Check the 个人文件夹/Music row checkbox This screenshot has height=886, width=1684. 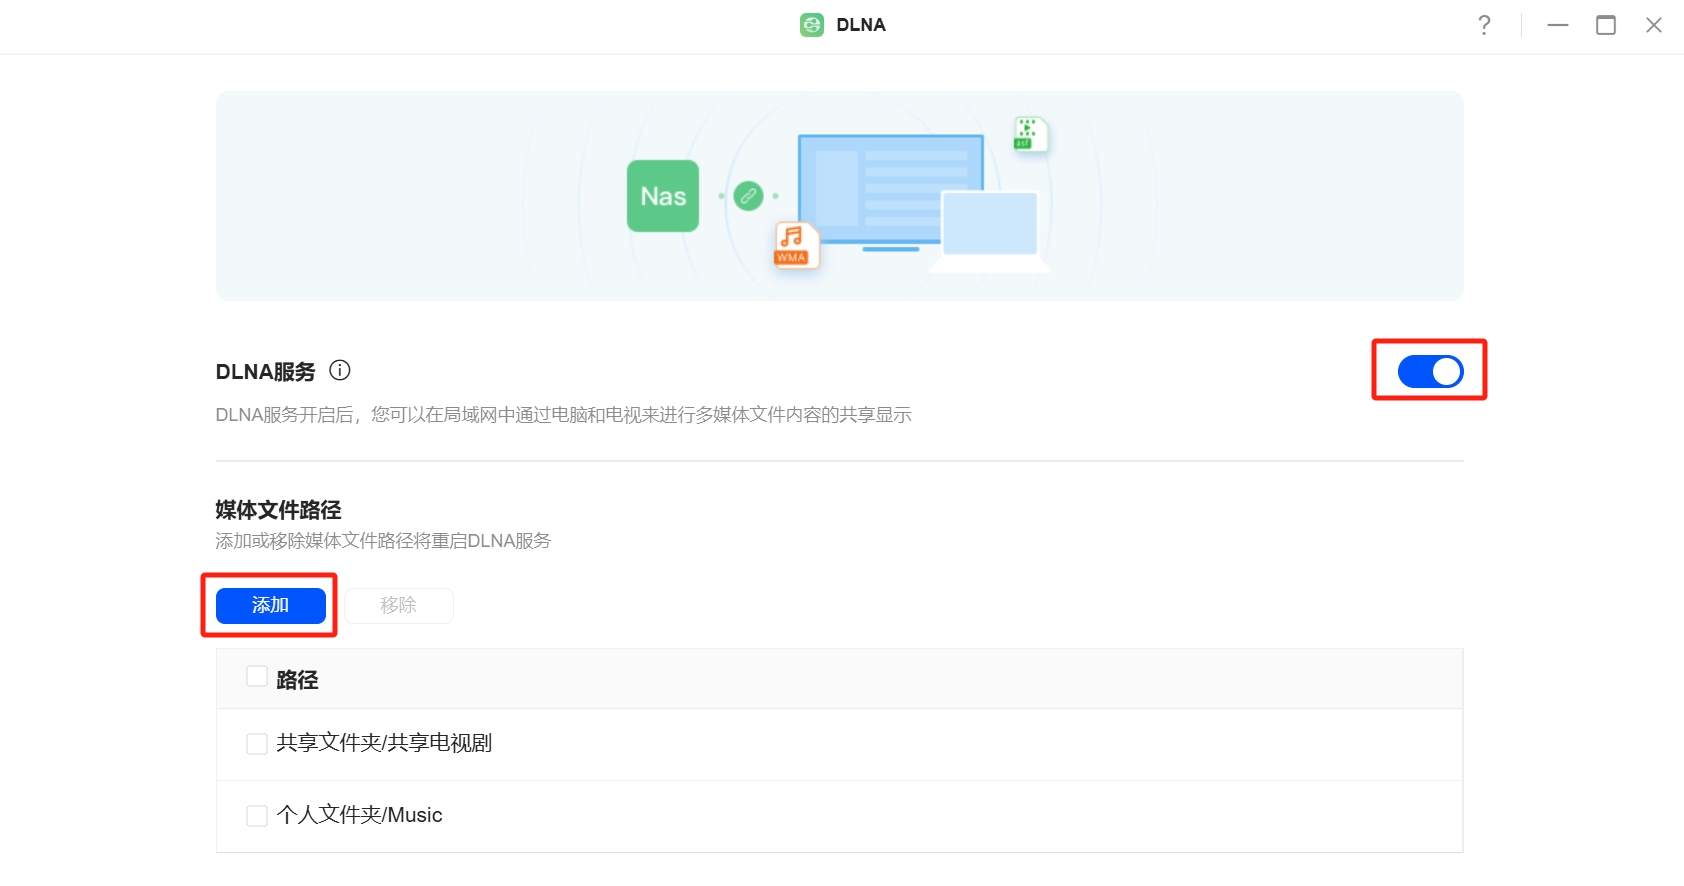pos(257,816)
